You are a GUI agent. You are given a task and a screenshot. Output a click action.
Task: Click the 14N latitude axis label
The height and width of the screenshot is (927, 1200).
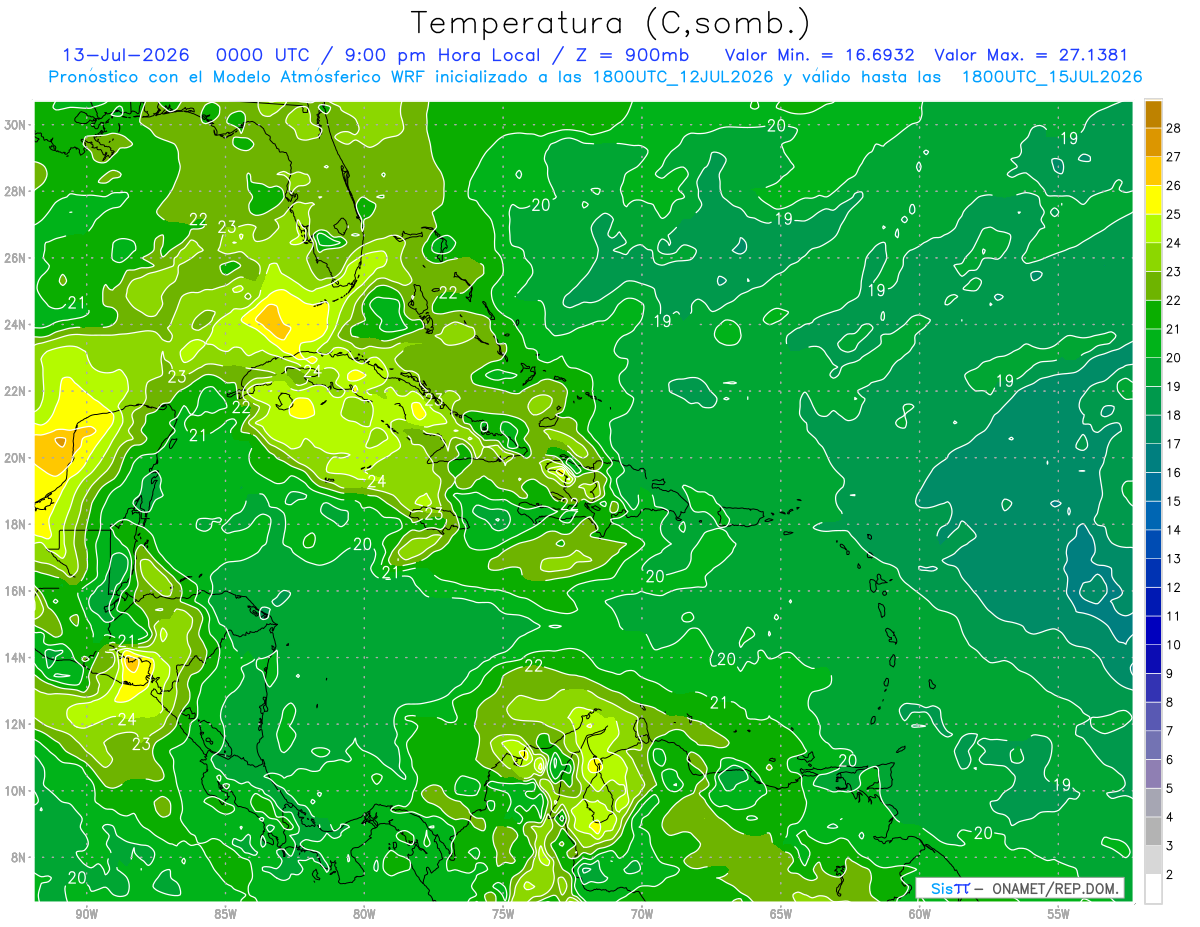[x=17, y=657]
